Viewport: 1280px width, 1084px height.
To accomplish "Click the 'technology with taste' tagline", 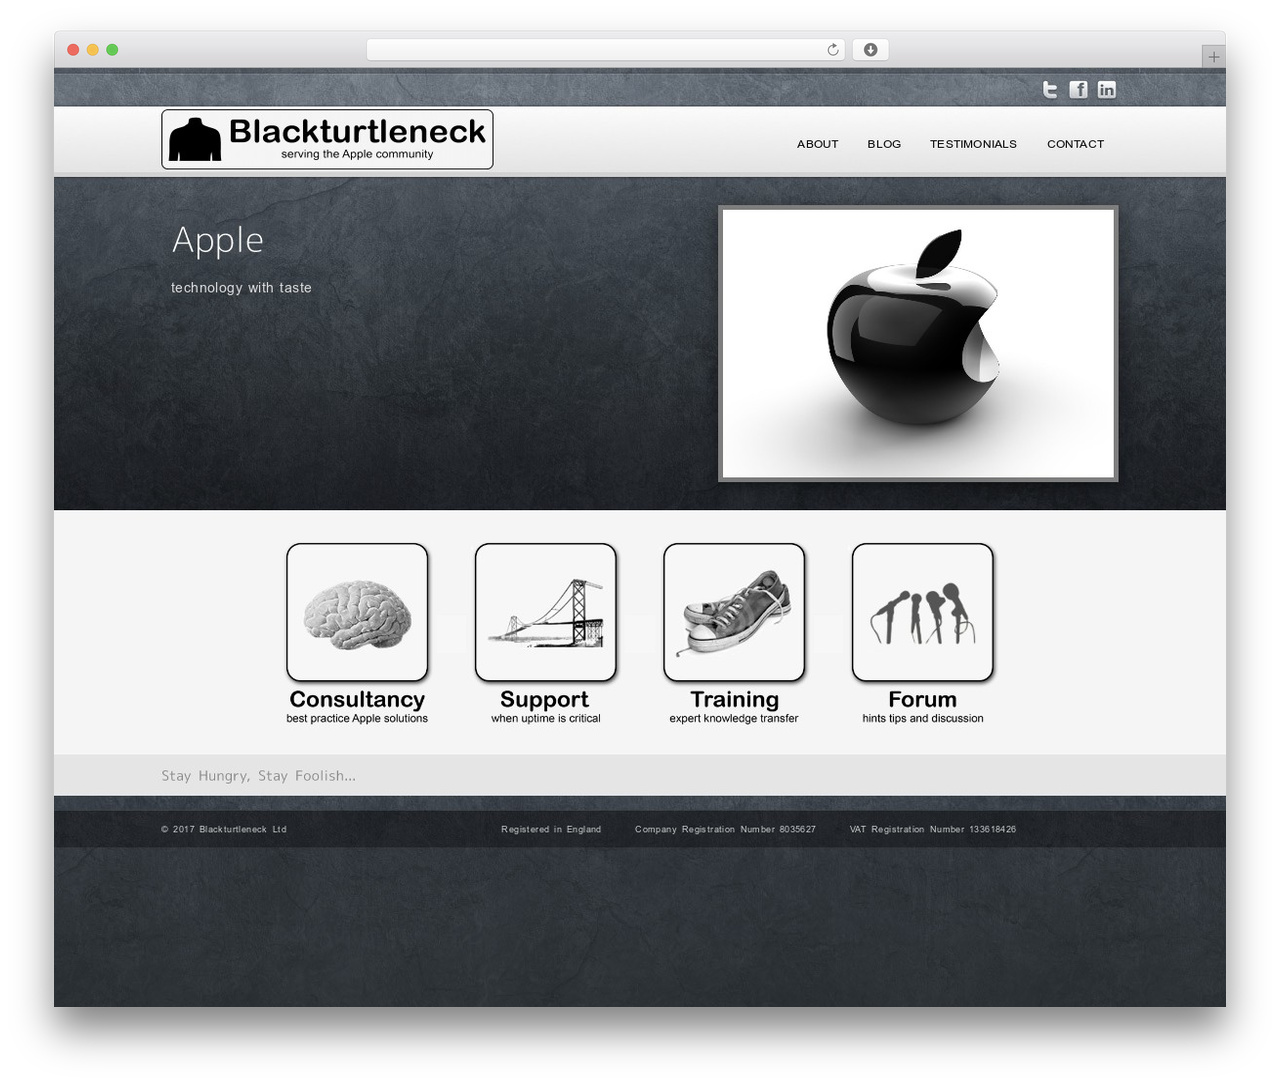I will click(x=241, y=288).
